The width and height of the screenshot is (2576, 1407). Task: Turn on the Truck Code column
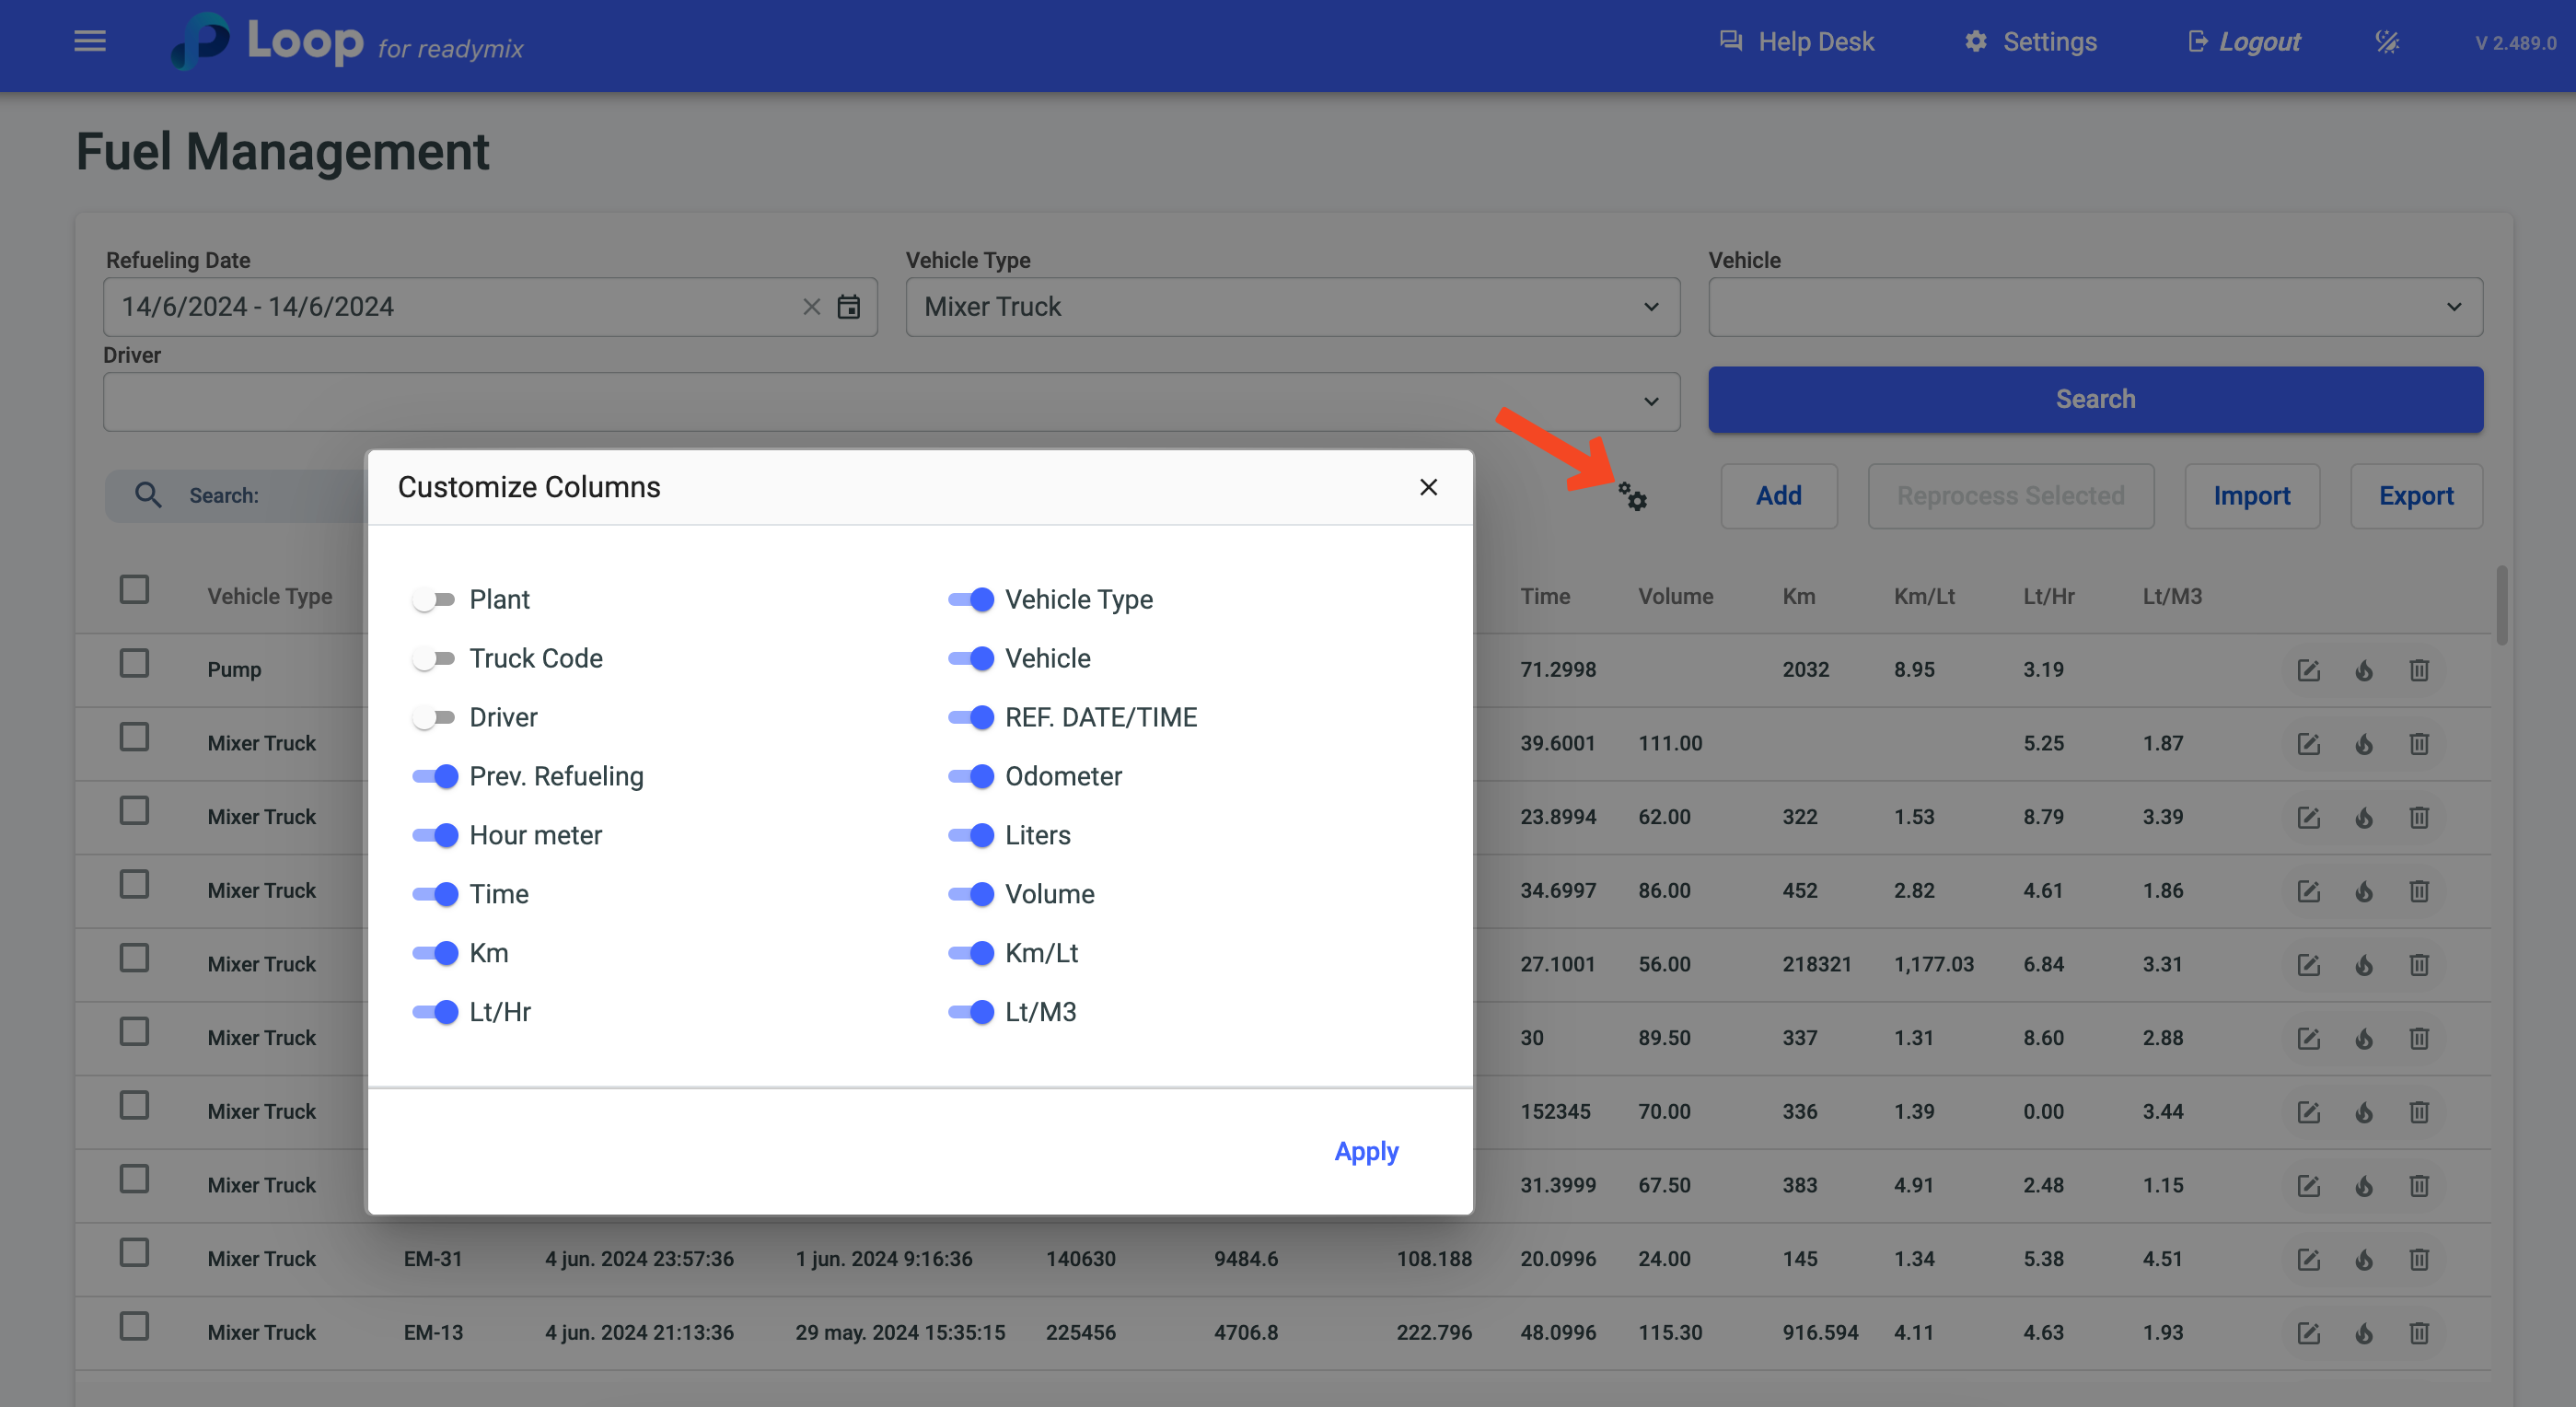point(434,659)
